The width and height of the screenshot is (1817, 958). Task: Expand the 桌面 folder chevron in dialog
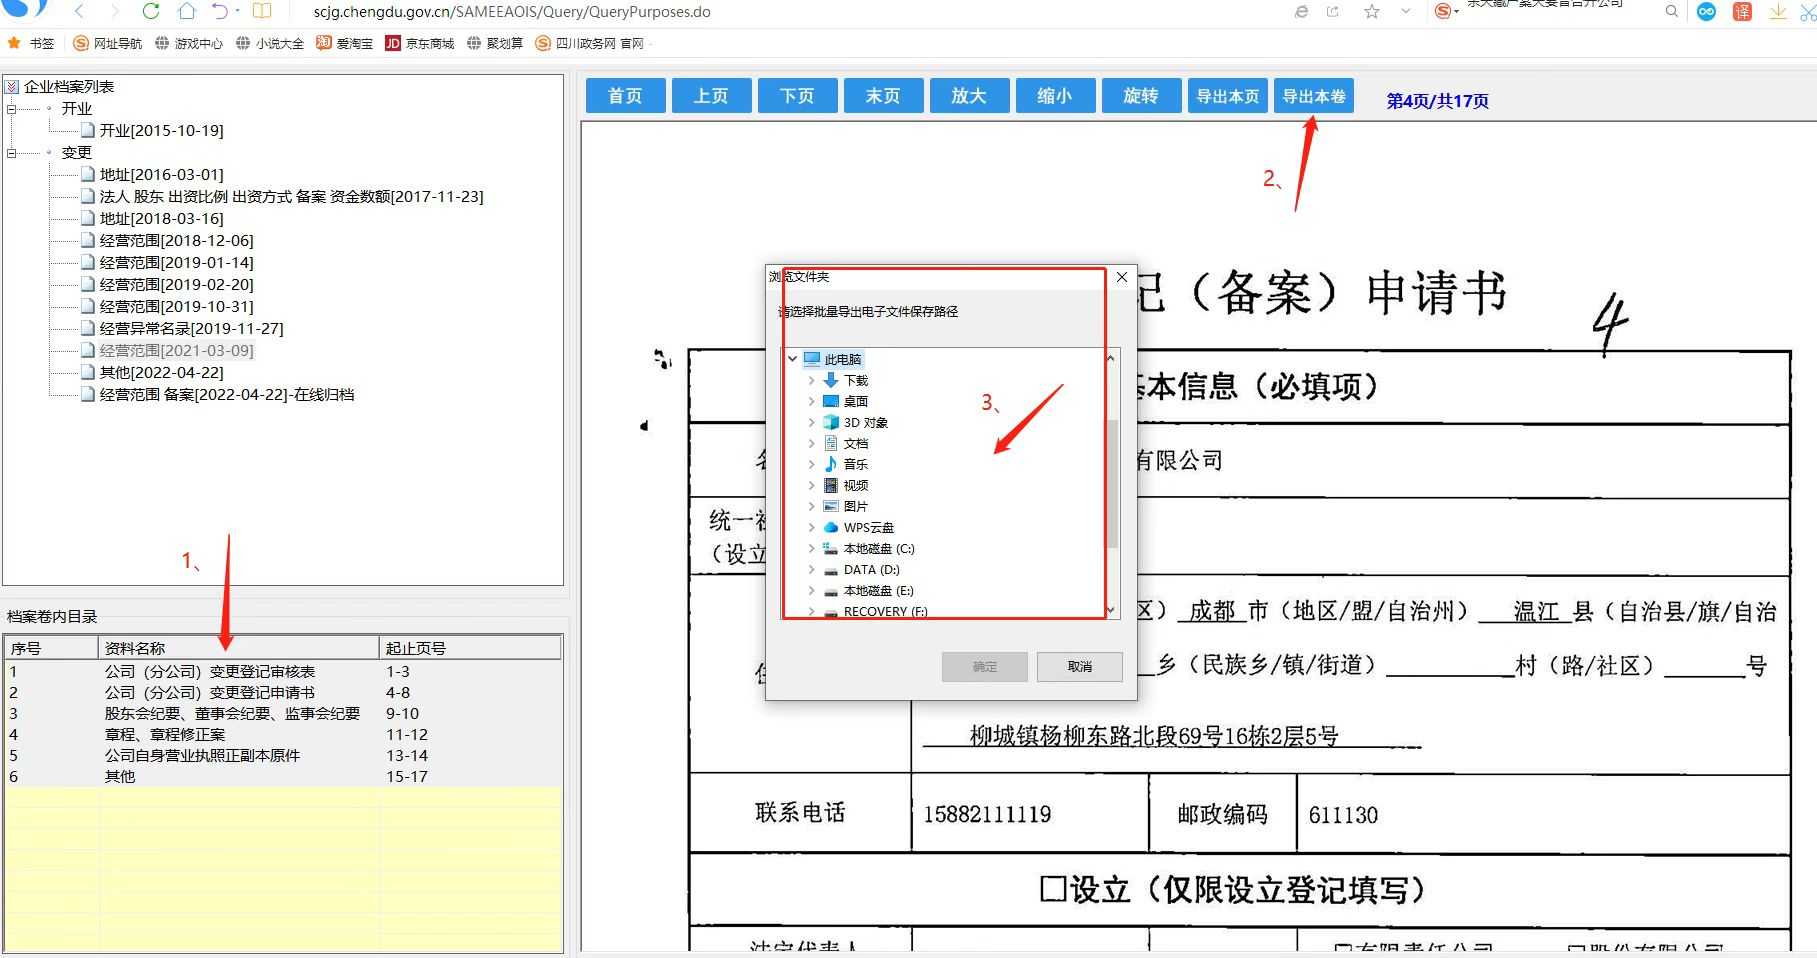click(811, 401)
